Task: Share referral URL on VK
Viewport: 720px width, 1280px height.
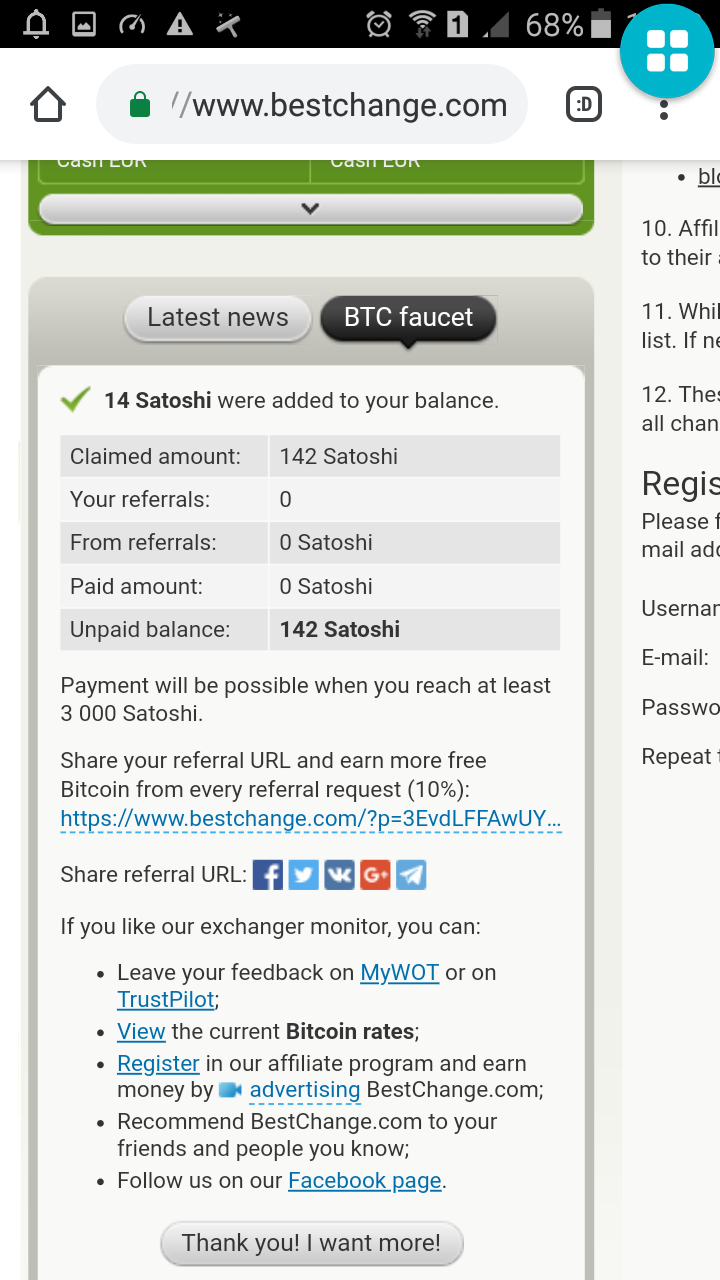Action: coord(340,875)
